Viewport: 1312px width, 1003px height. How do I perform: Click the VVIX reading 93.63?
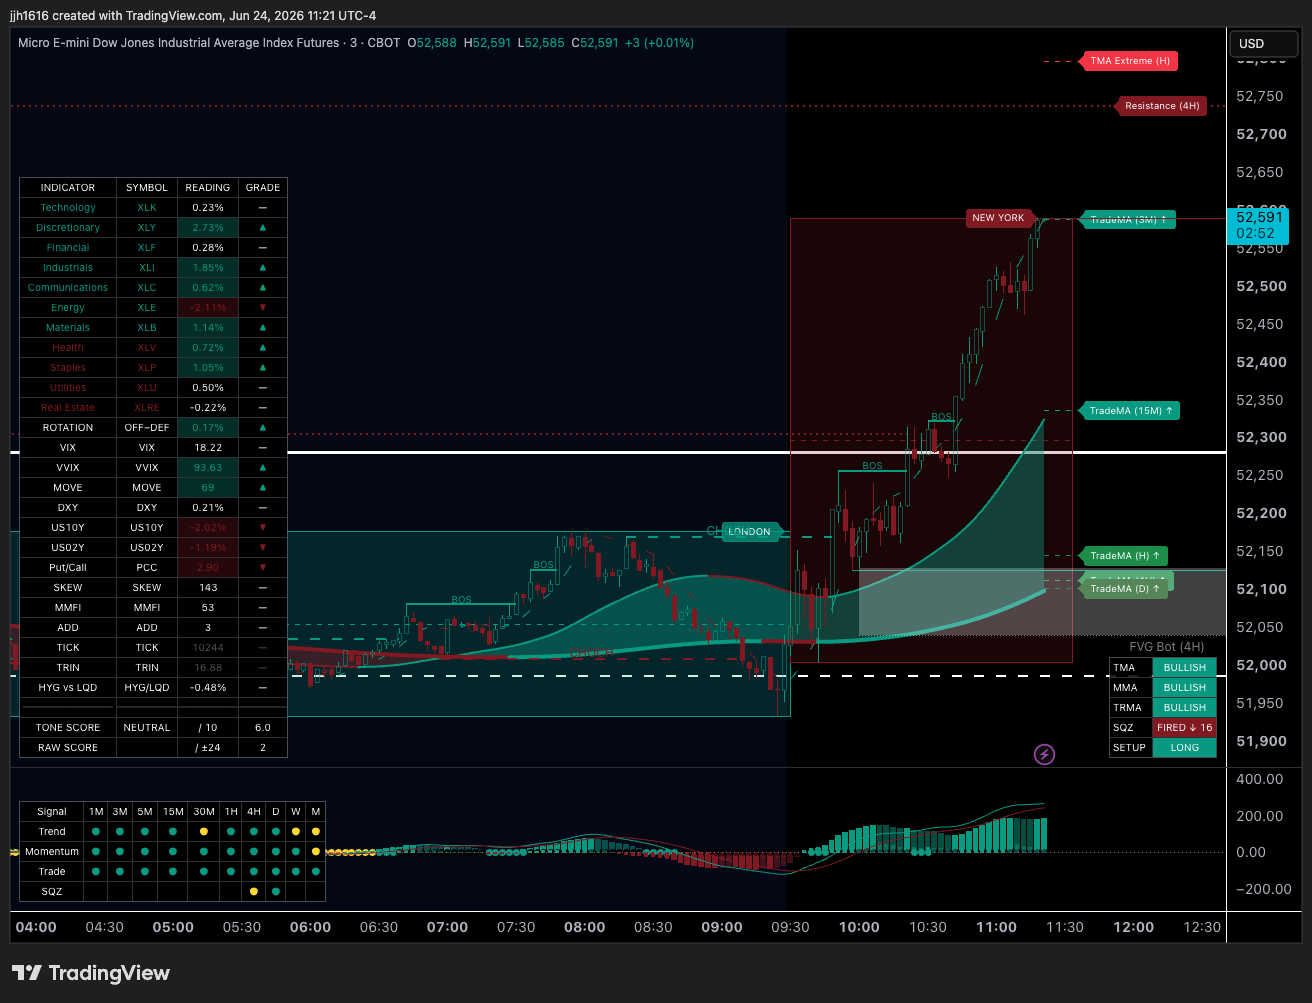[208, 468]
